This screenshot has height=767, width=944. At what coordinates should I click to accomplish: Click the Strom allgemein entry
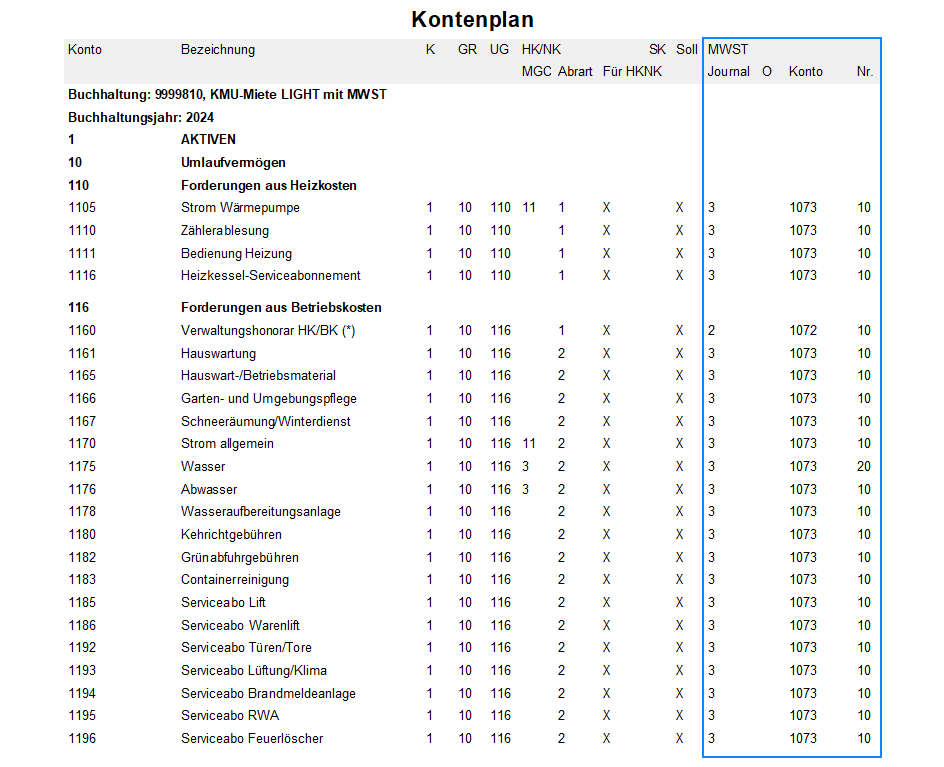(227, 444)
